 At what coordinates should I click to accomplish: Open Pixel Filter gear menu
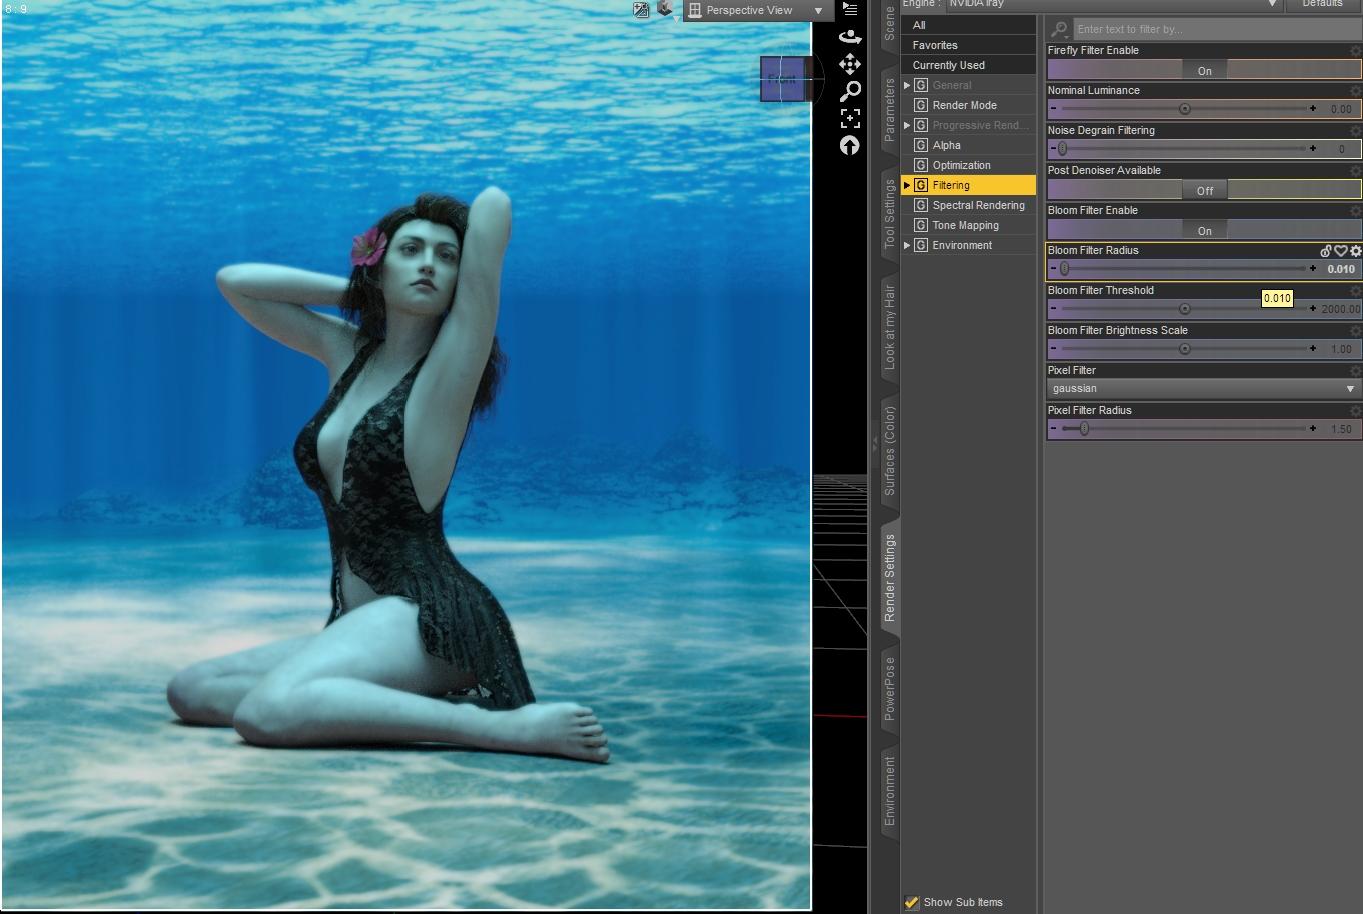coord(1356,371)
